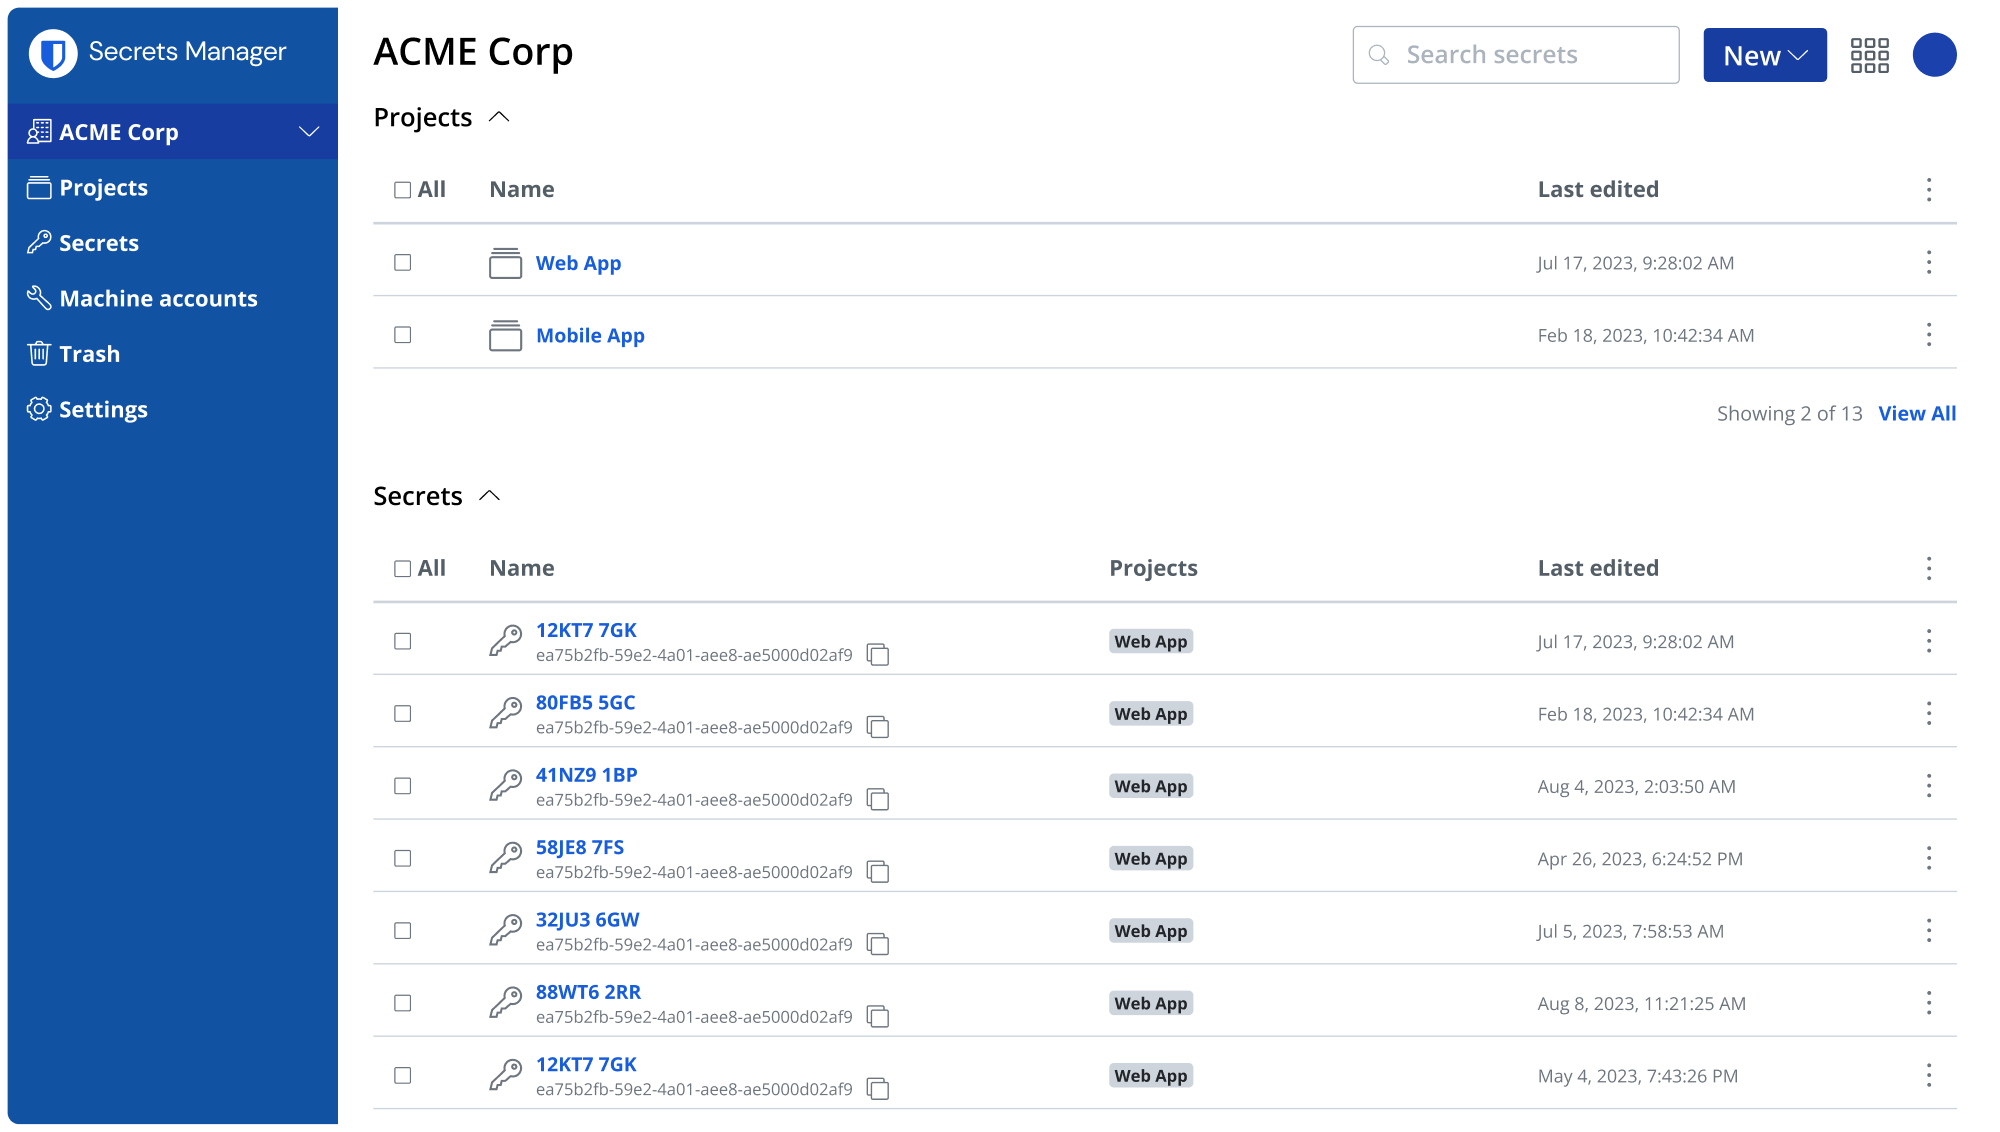Viewport: 2000px width, 1132px height.
Task: Click the View All link for projects
Action: (x=1916, y=413)
